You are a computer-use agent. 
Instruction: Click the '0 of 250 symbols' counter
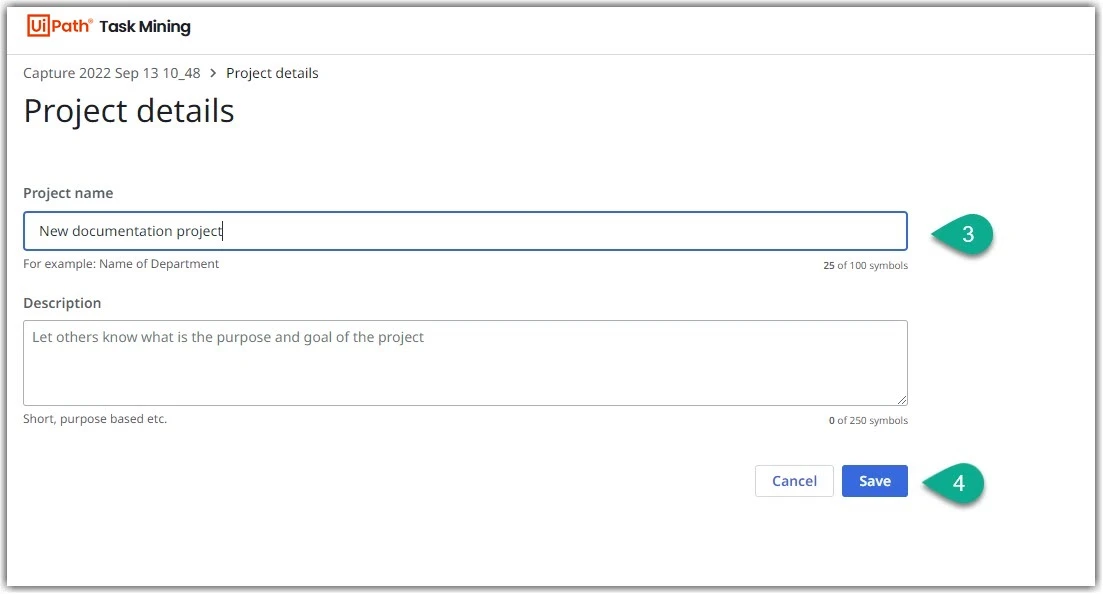tap(868, 420)
